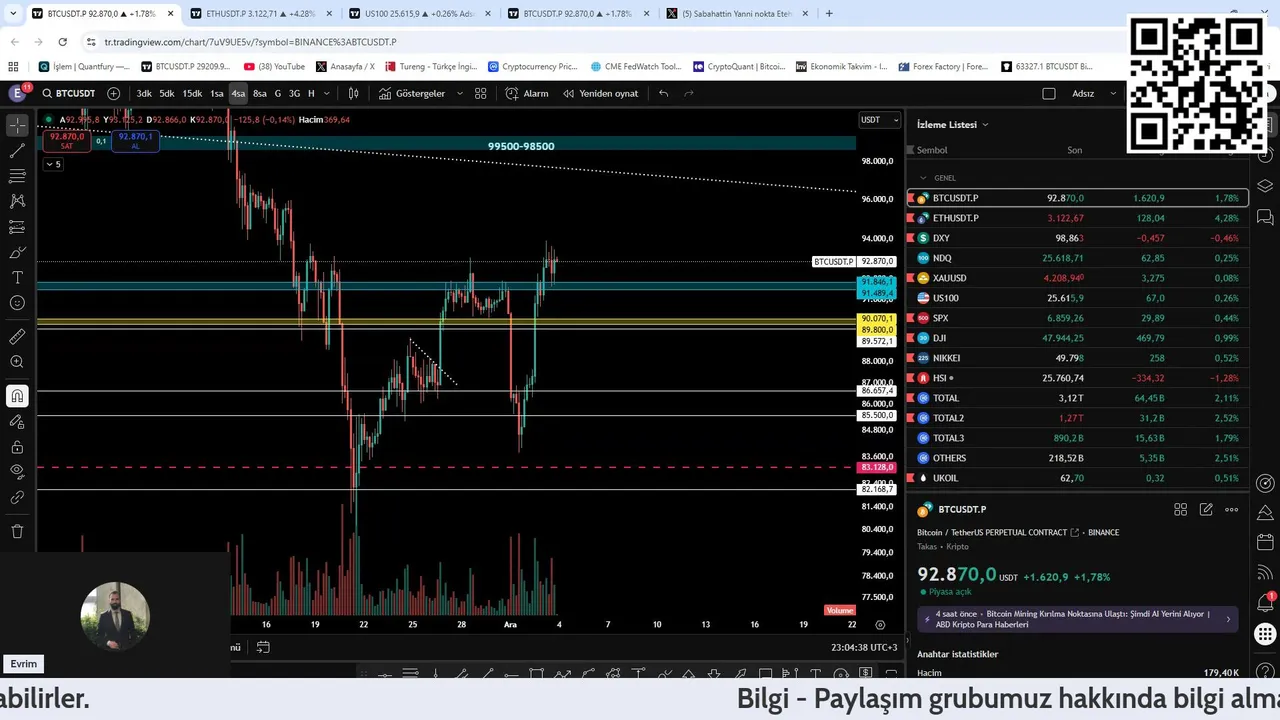This screenshot has width=1280, height=720.
Task: Open the notifications bell icon
Action: 1265,603
